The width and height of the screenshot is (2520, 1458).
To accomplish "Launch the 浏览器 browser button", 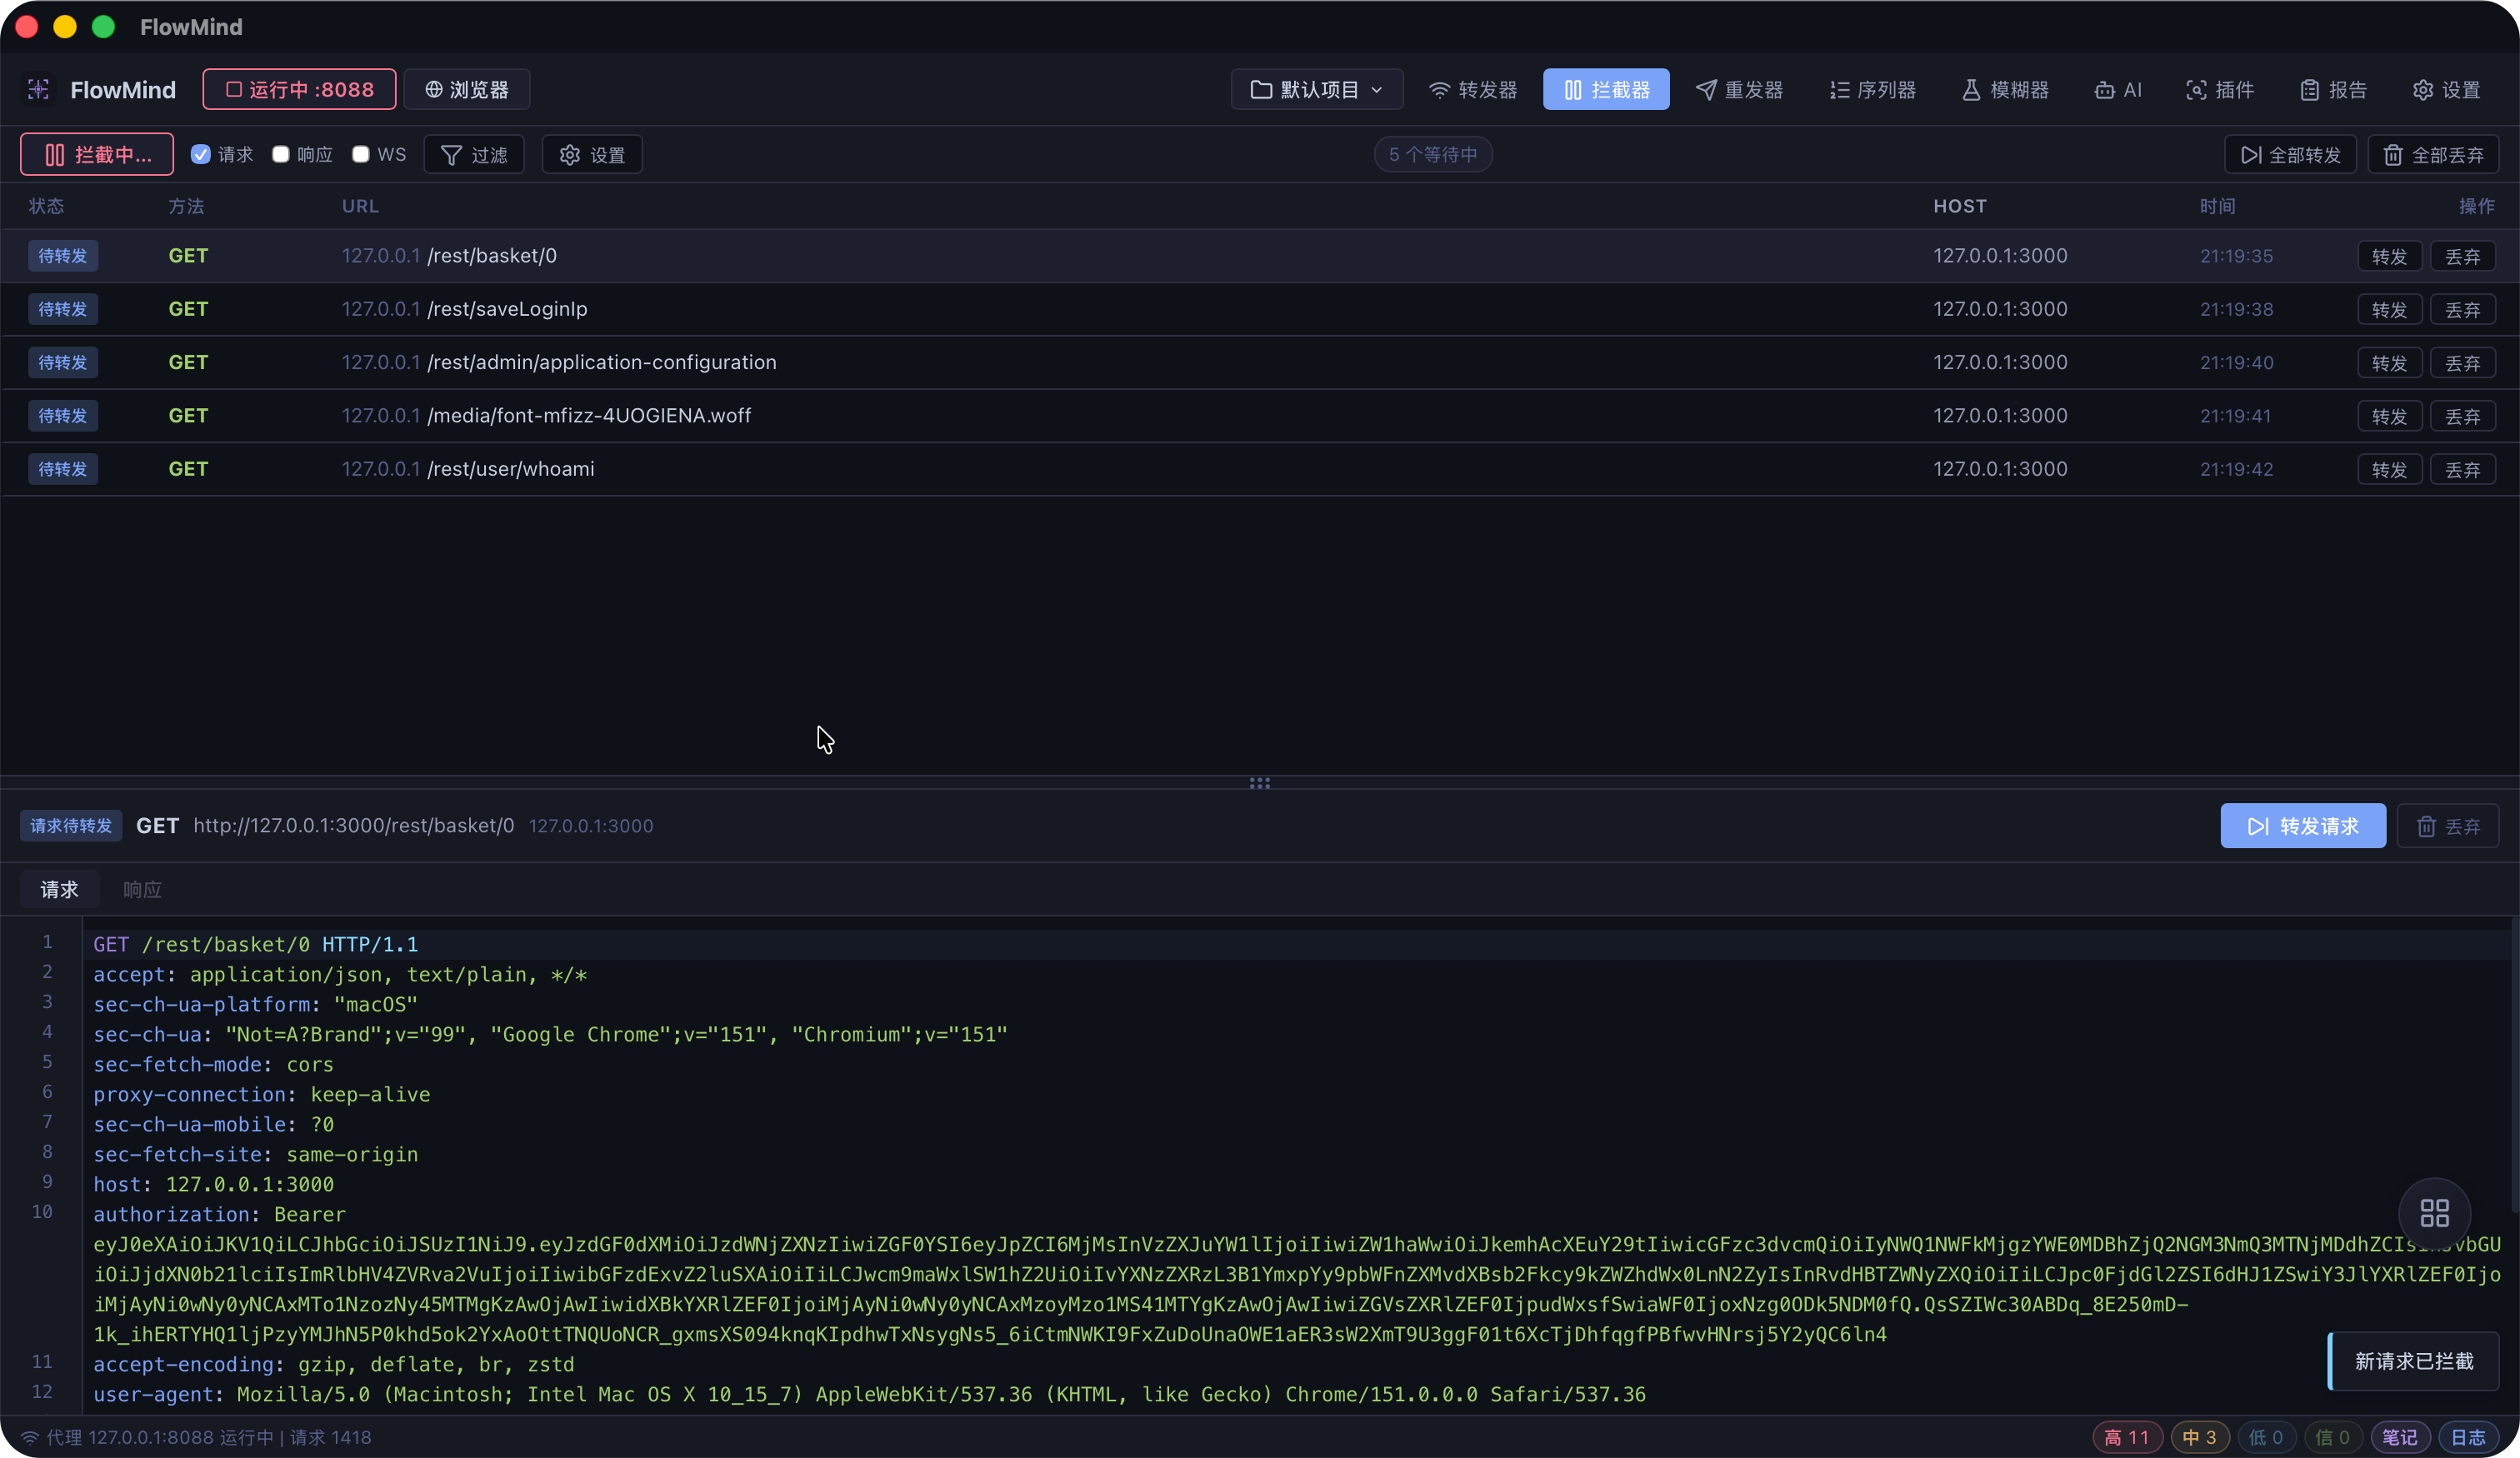I will pyautogui.click(x=467, y=90).
